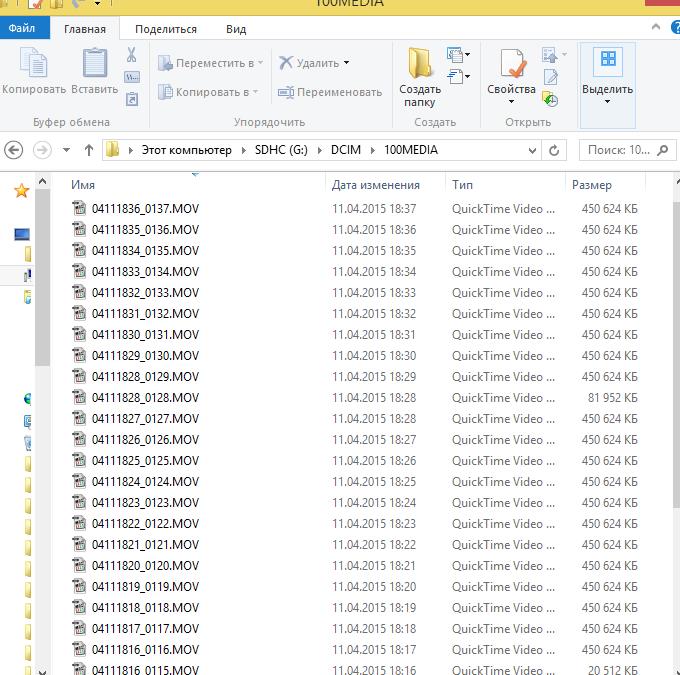
Task: Click DCIM in the address bar path
Action: point(347,150)
